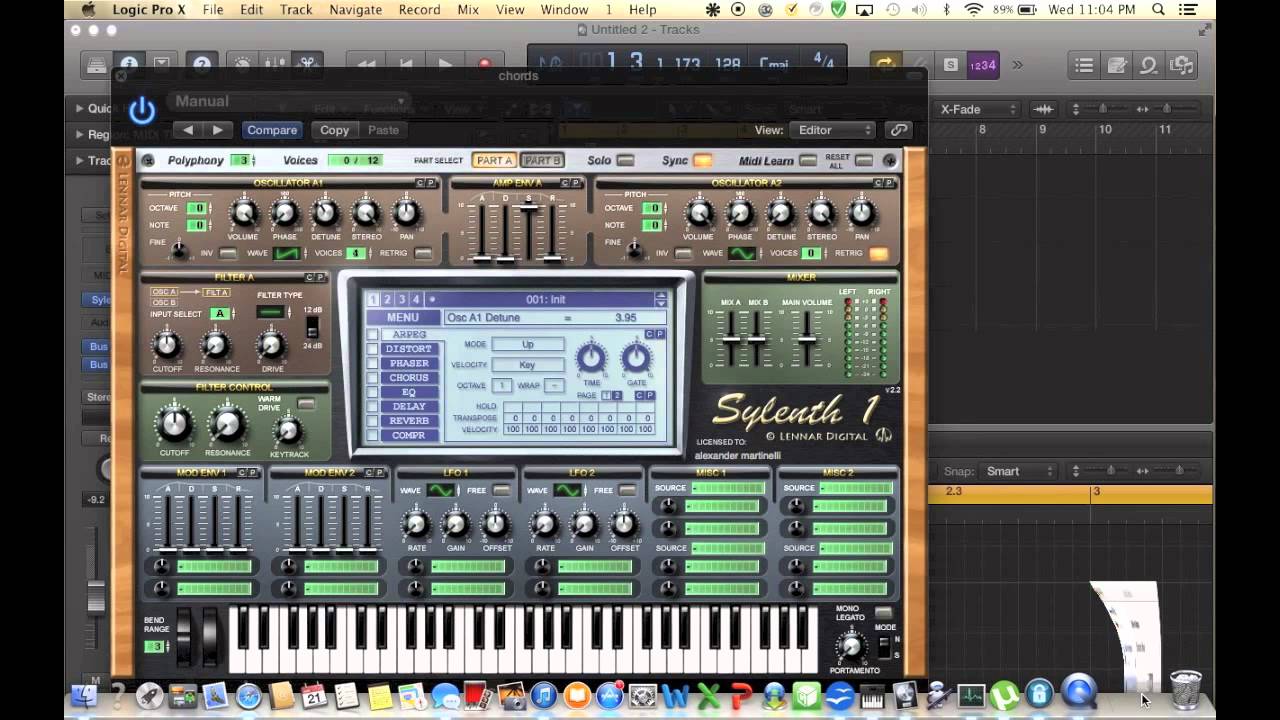
Task: Click the LFO 1 wave shape display
Action: pyautogui.click(x=440, y=490)
